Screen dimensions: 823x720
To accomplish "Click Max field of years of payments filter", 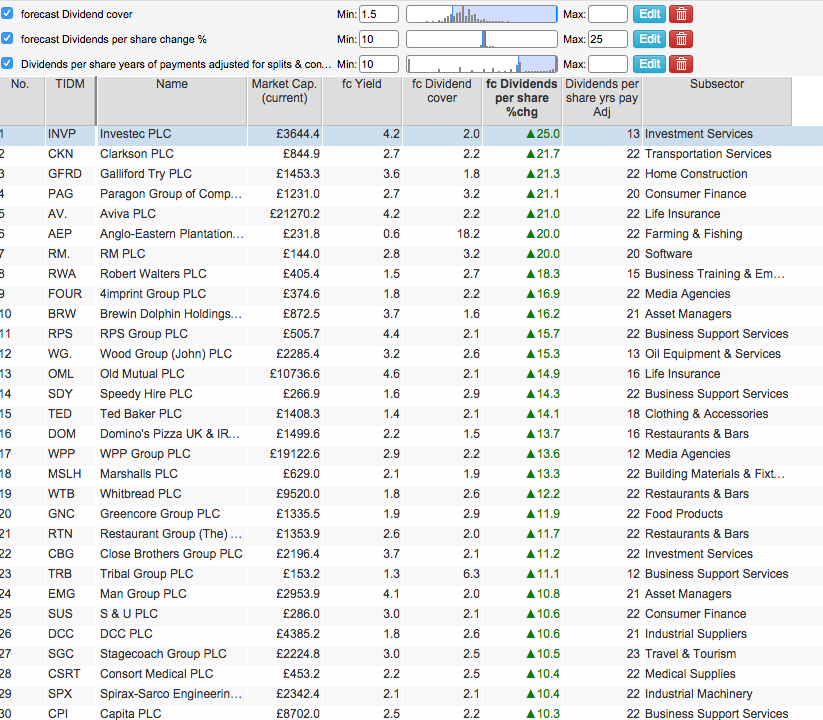I will pyautogui.click(x=608, y=64).
